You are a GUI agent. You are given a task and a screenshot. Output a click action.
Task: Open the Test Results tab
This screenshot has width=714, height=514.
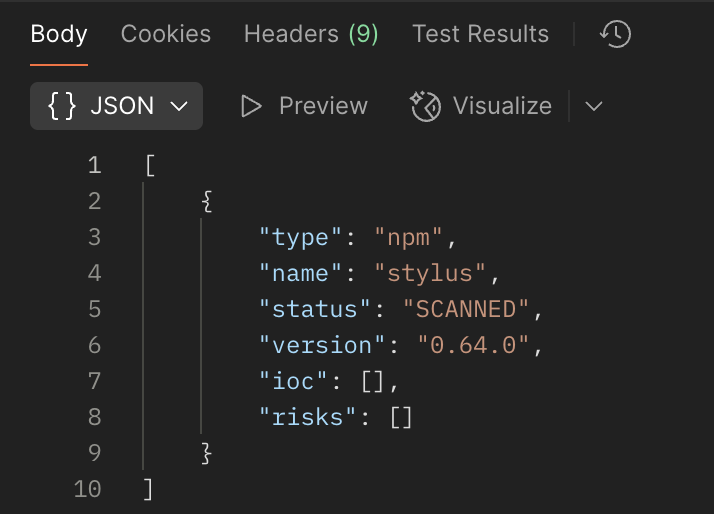tap(480, 34)
